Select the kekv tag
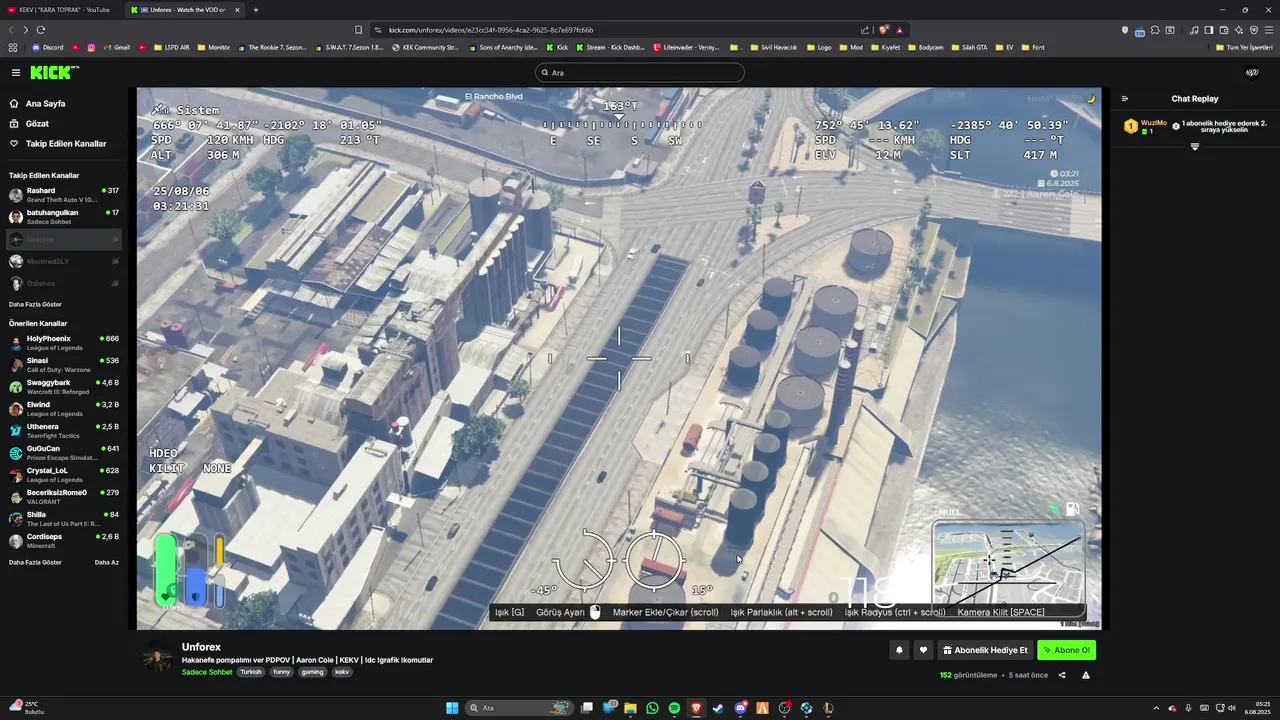 point(342,672)
